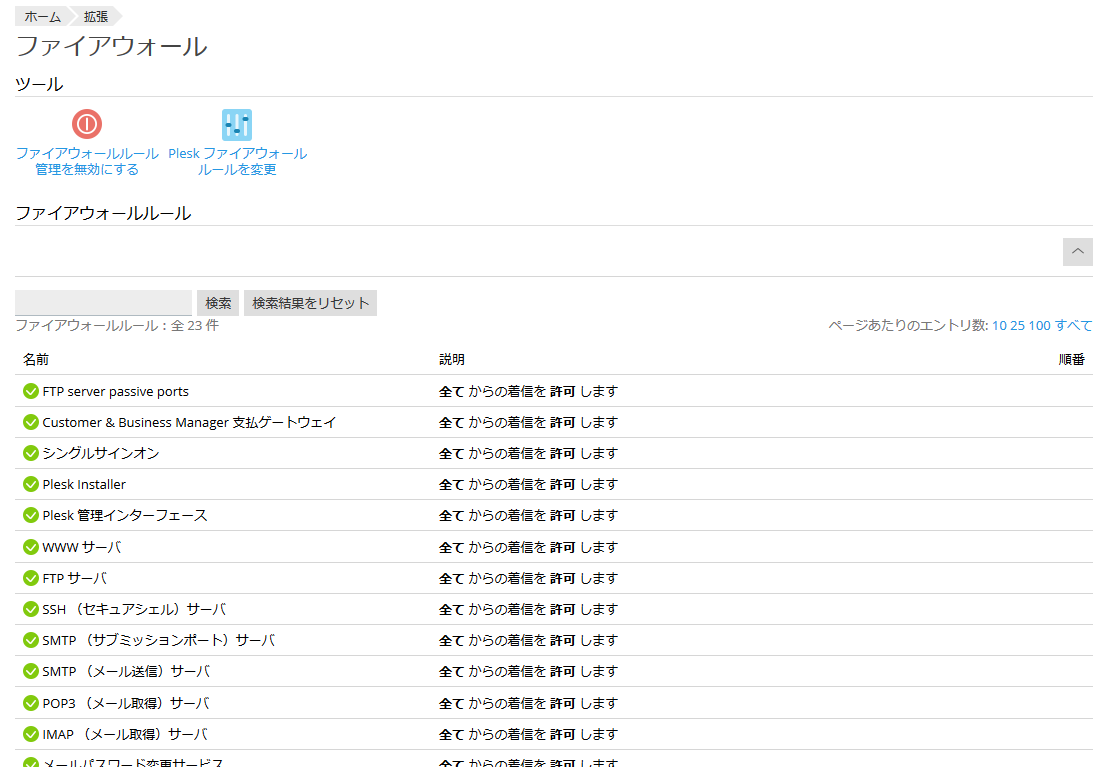Viewport: 1103px width, 767px height.
Task: Click green check icon for WWW サーバ
Action: 31,547
